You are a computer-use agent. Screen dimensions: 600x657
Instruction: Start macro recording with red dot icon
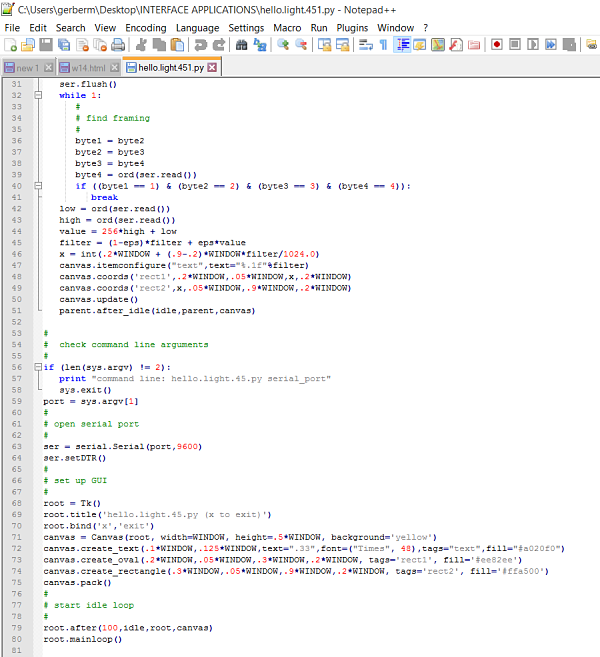tap(497, 44)
